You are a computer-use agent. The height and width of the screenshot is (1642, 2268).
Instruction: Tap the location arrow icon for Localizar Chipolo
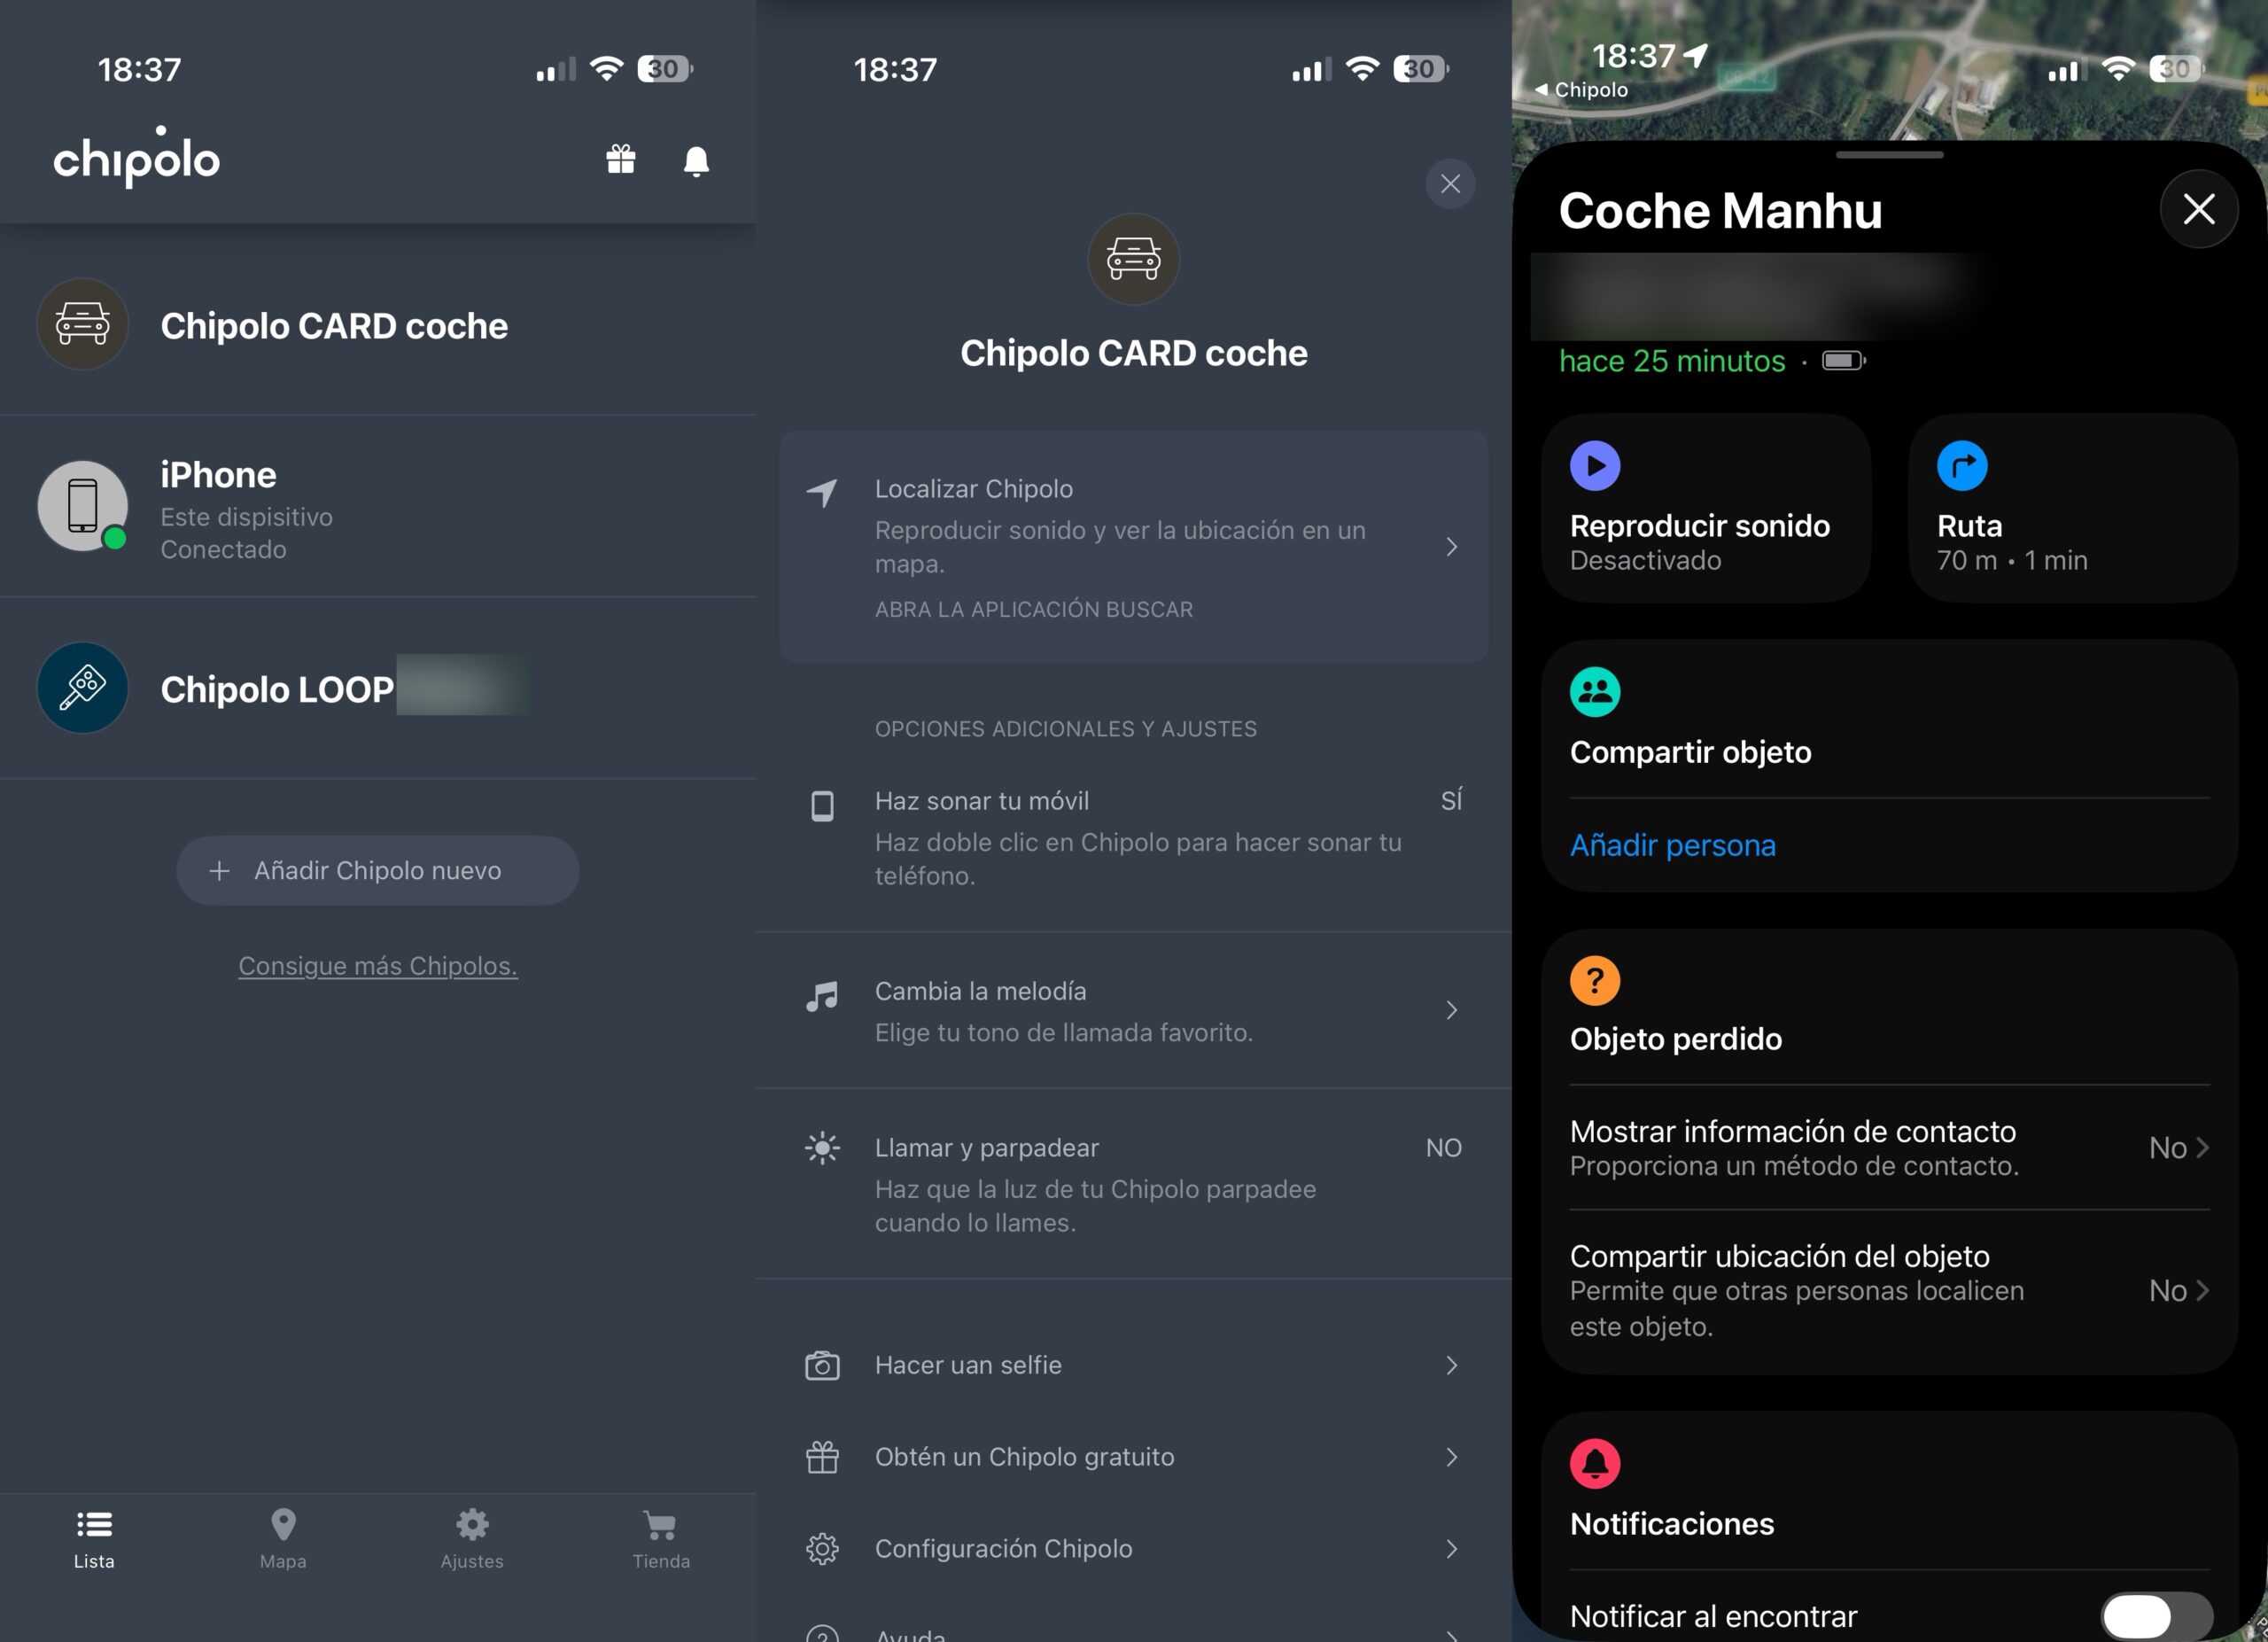[x=822, y=492]
